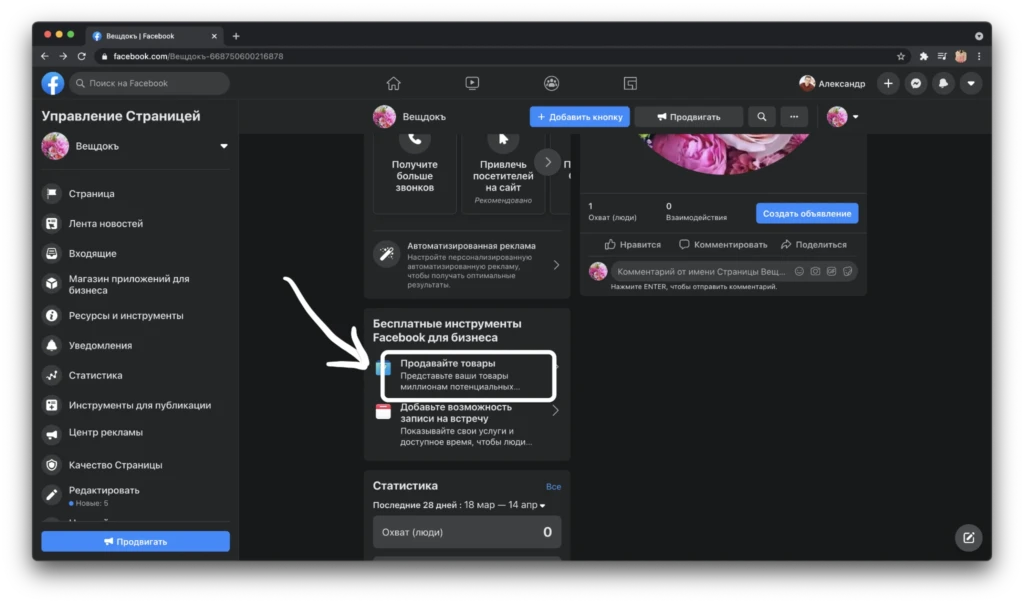Open the Последние 28 дней date range dropdown
1024x604 pixels.
(459, 505)
